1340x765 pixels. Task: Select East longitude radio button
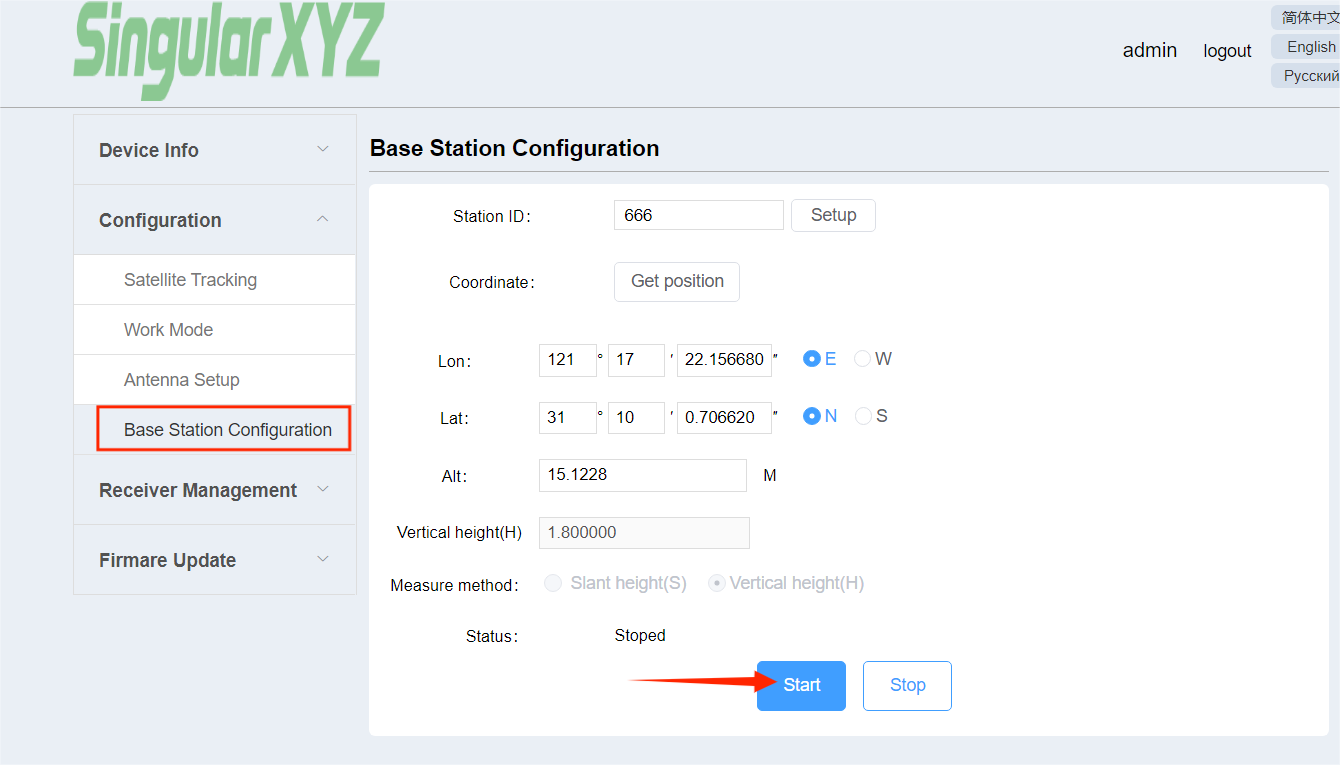click(x=812, y=359)
